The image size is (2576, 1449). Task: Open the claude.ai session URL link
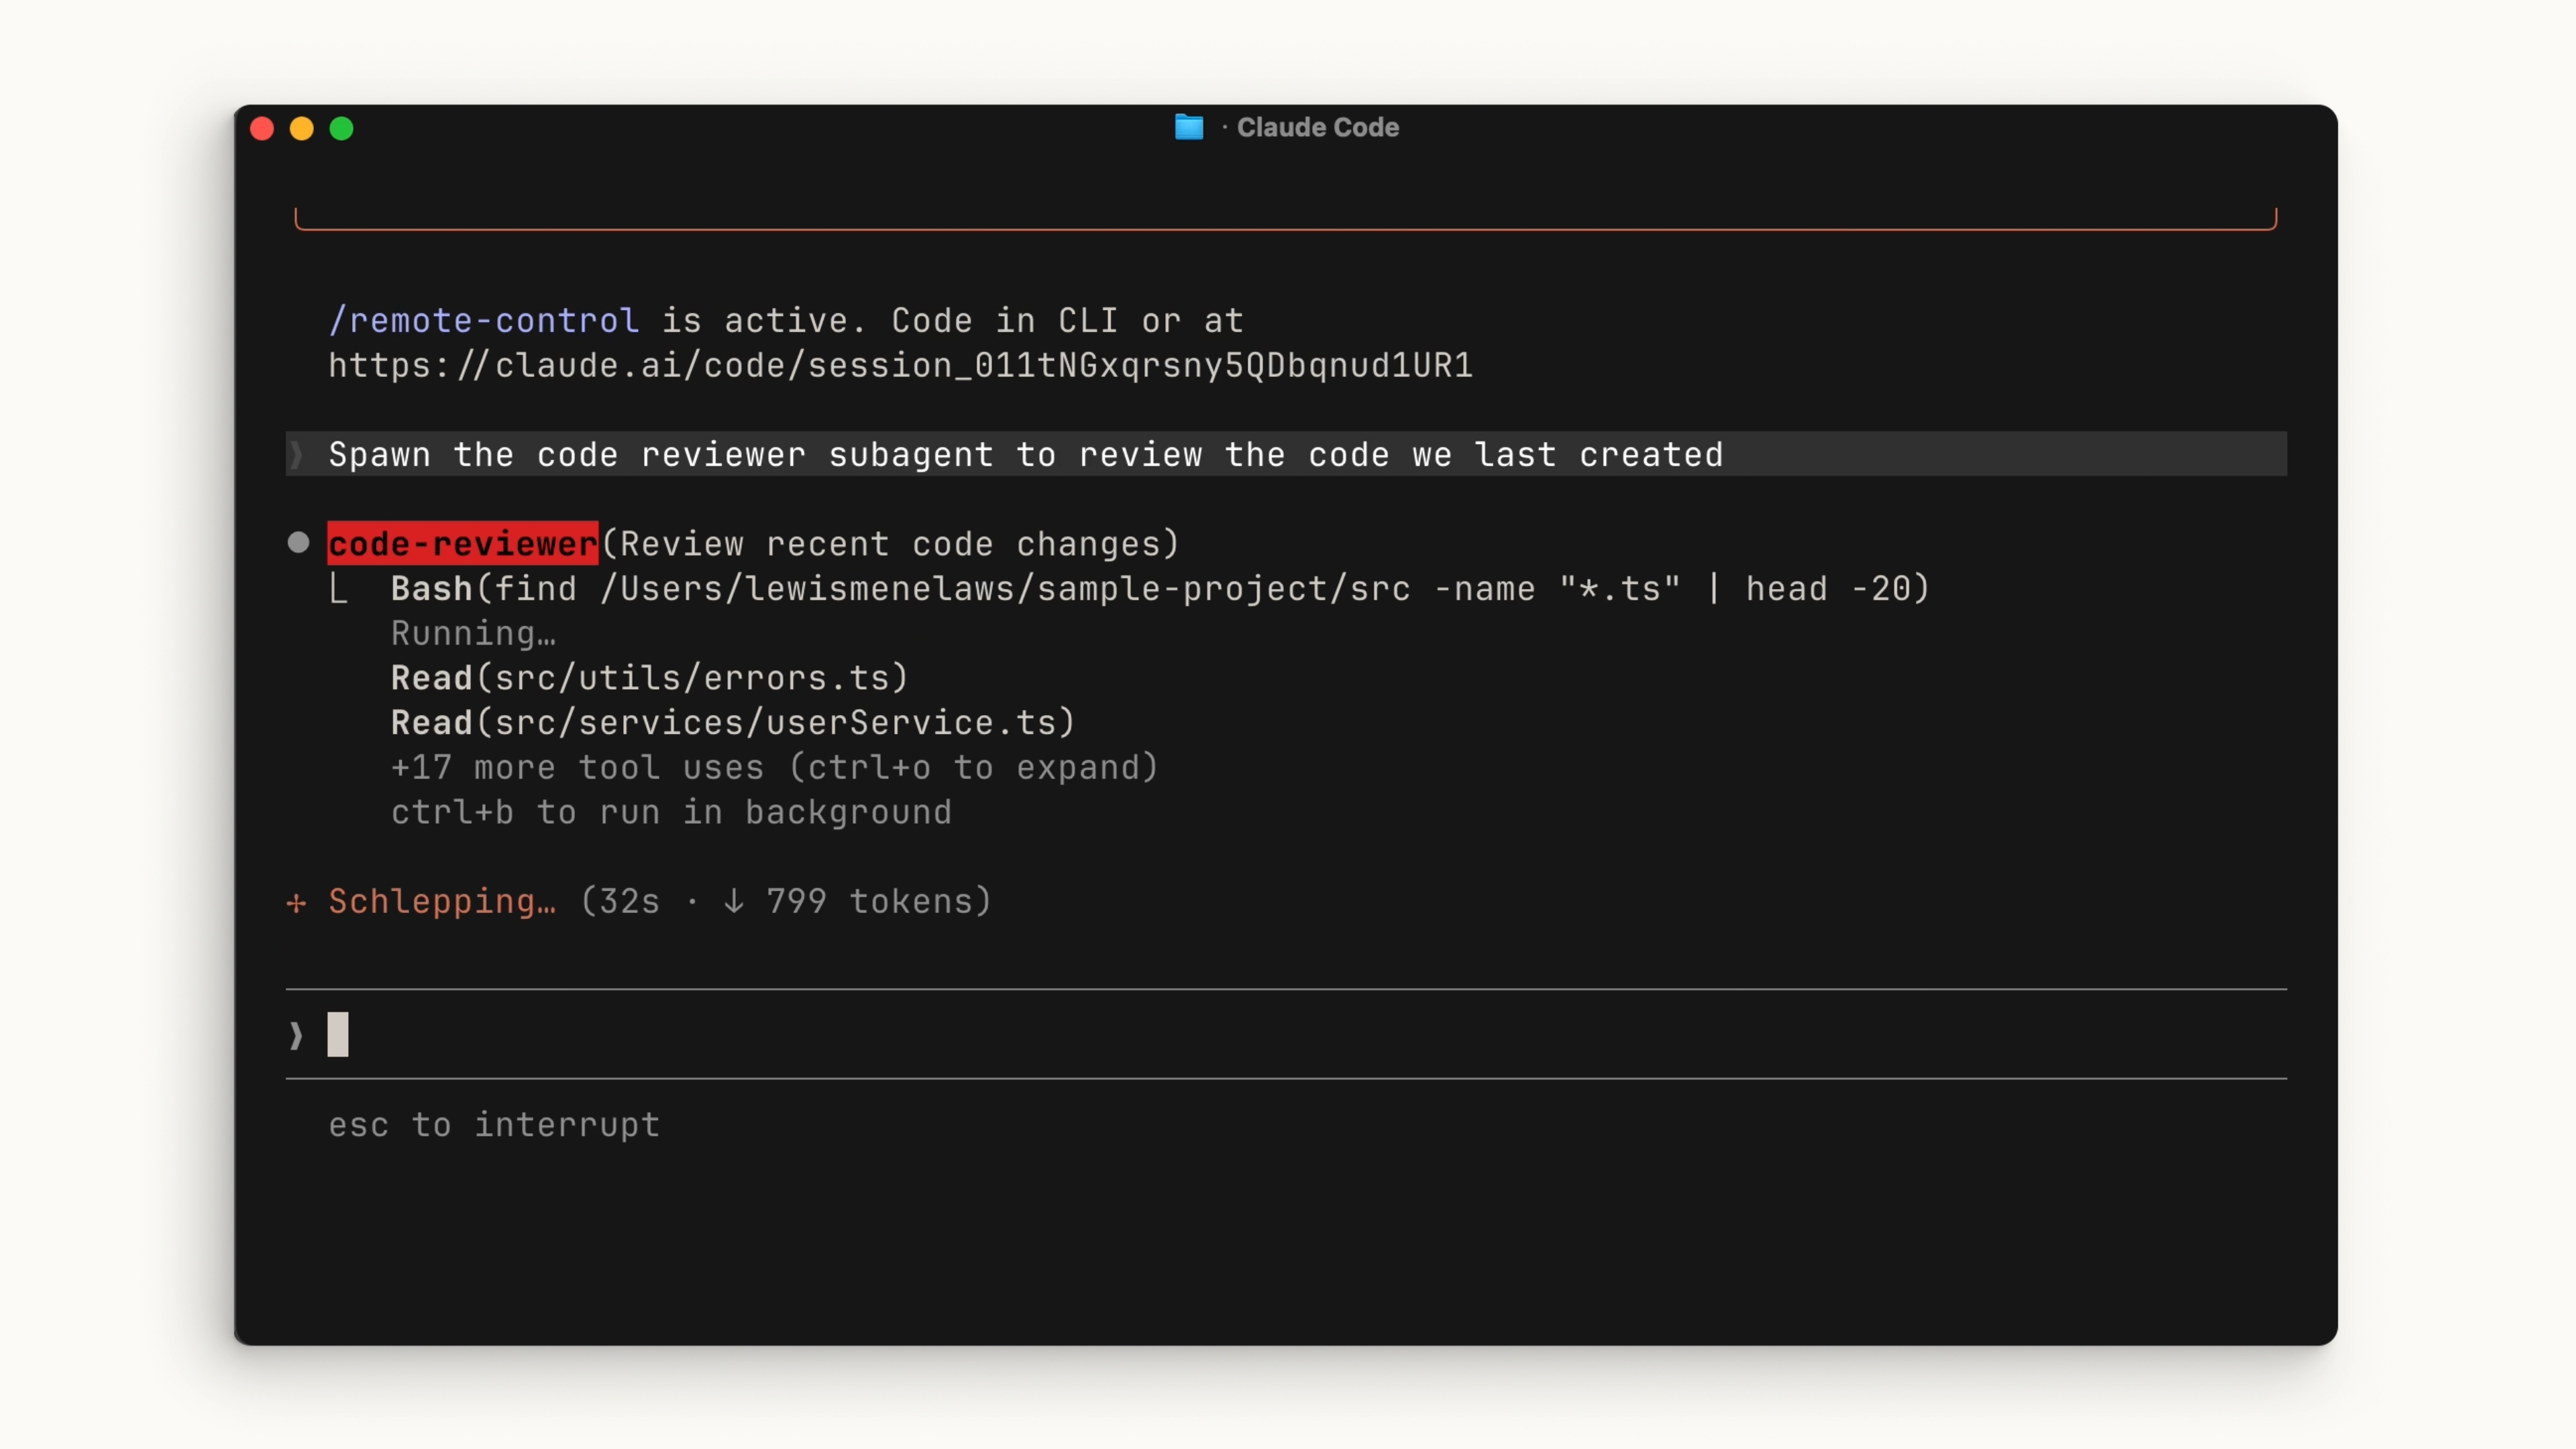[x=900, y=366]
